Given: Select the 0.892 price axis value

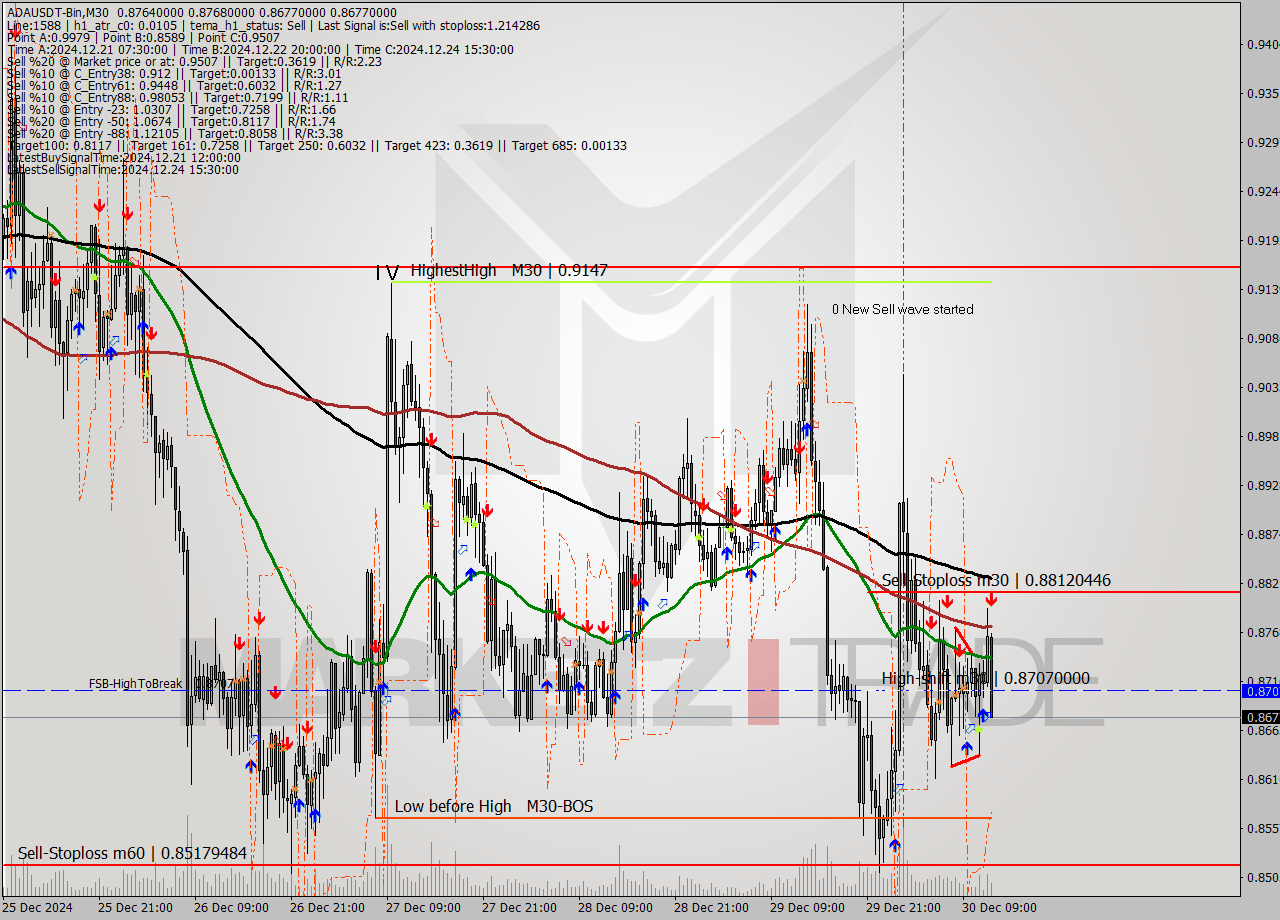Looking at the screenshot, I should point(1262,485).
